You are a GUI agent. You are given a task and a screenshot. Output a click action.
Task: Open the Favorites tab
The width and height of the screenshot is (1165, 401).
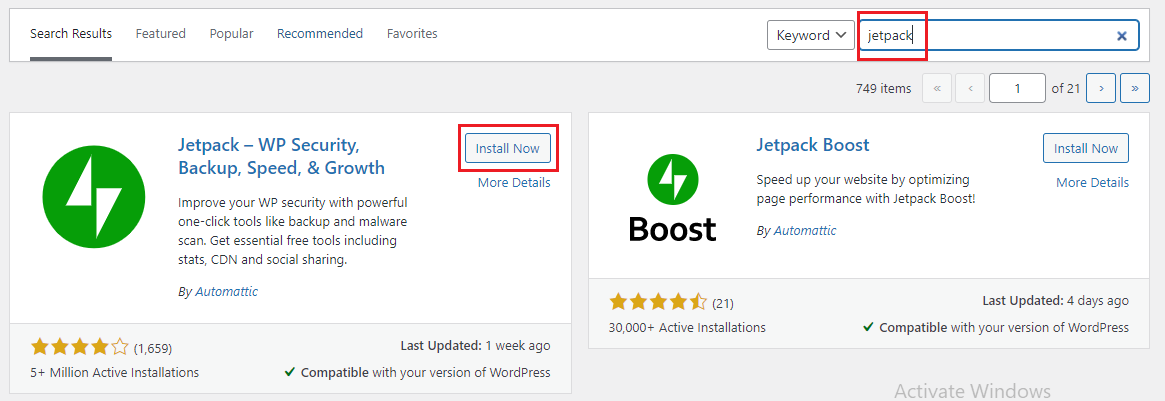pos(412,34)
